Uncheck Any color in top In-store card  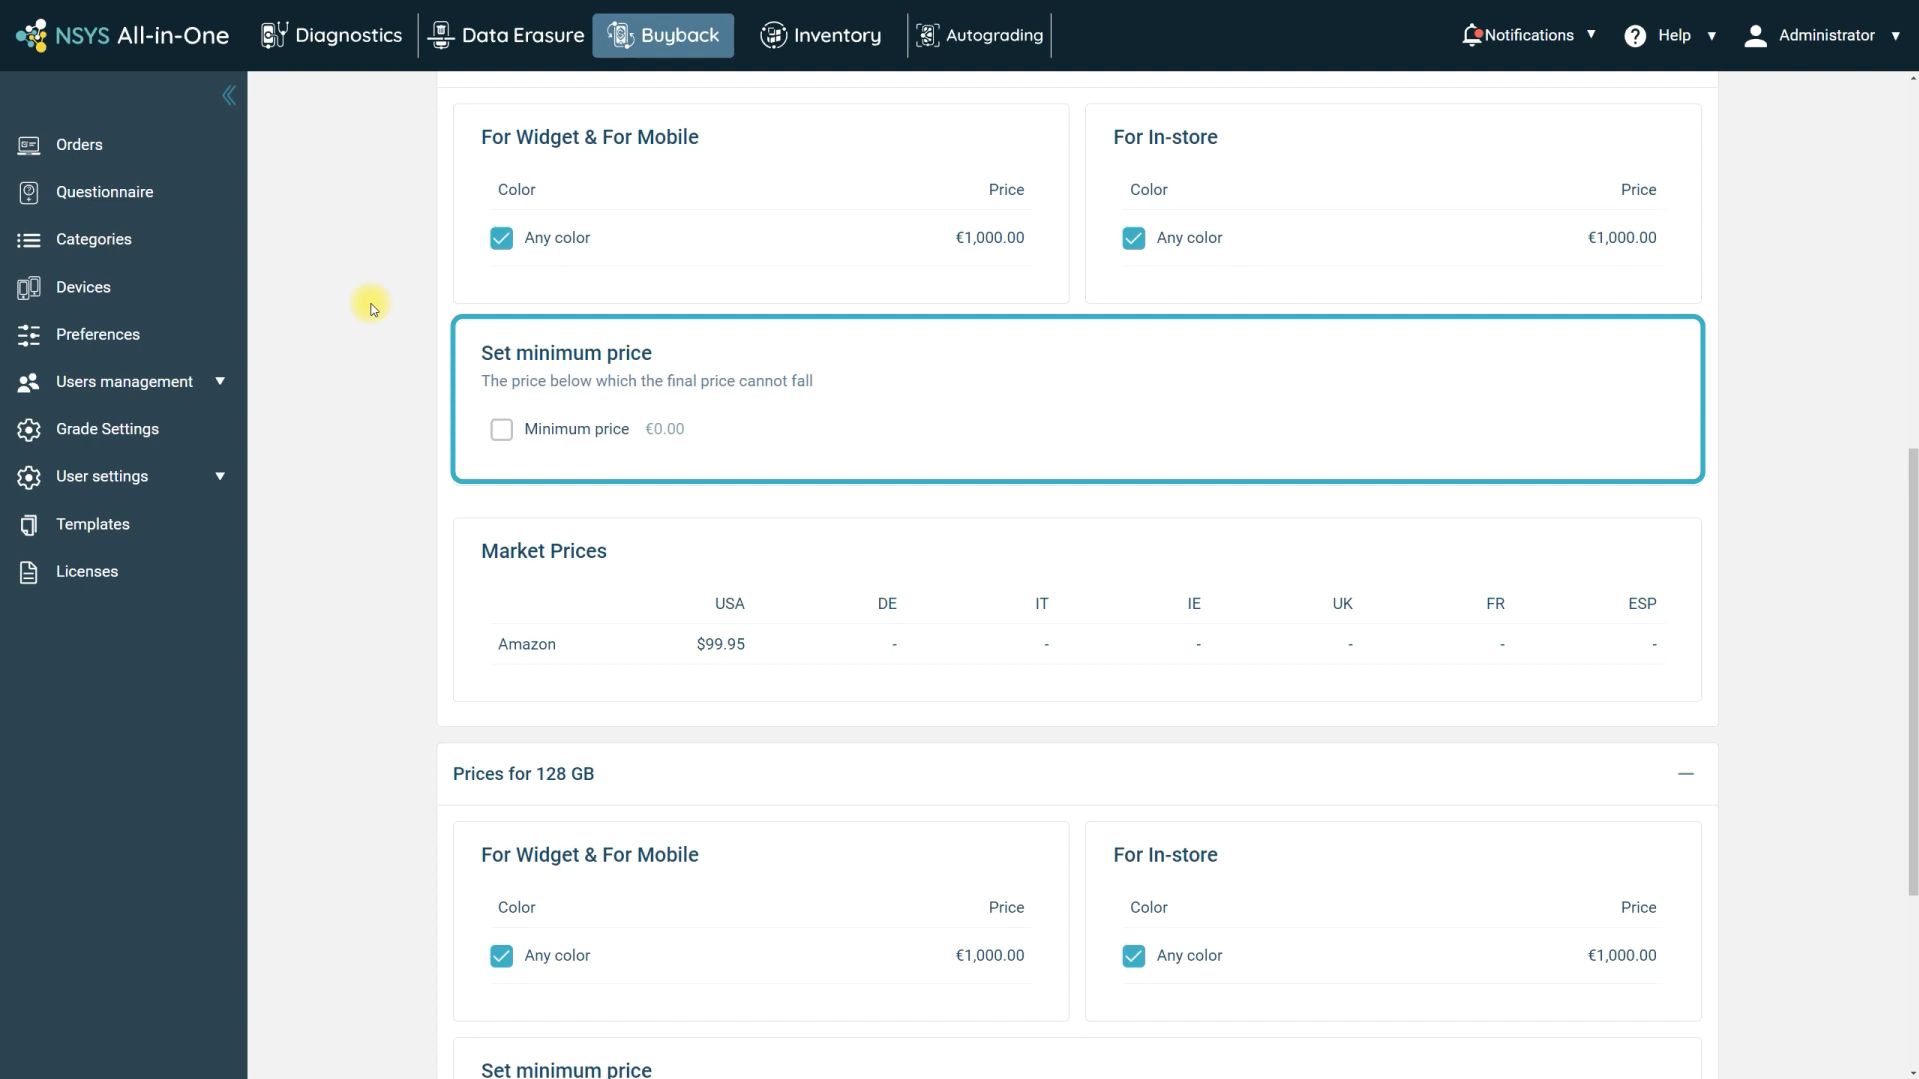point(1133,238)
